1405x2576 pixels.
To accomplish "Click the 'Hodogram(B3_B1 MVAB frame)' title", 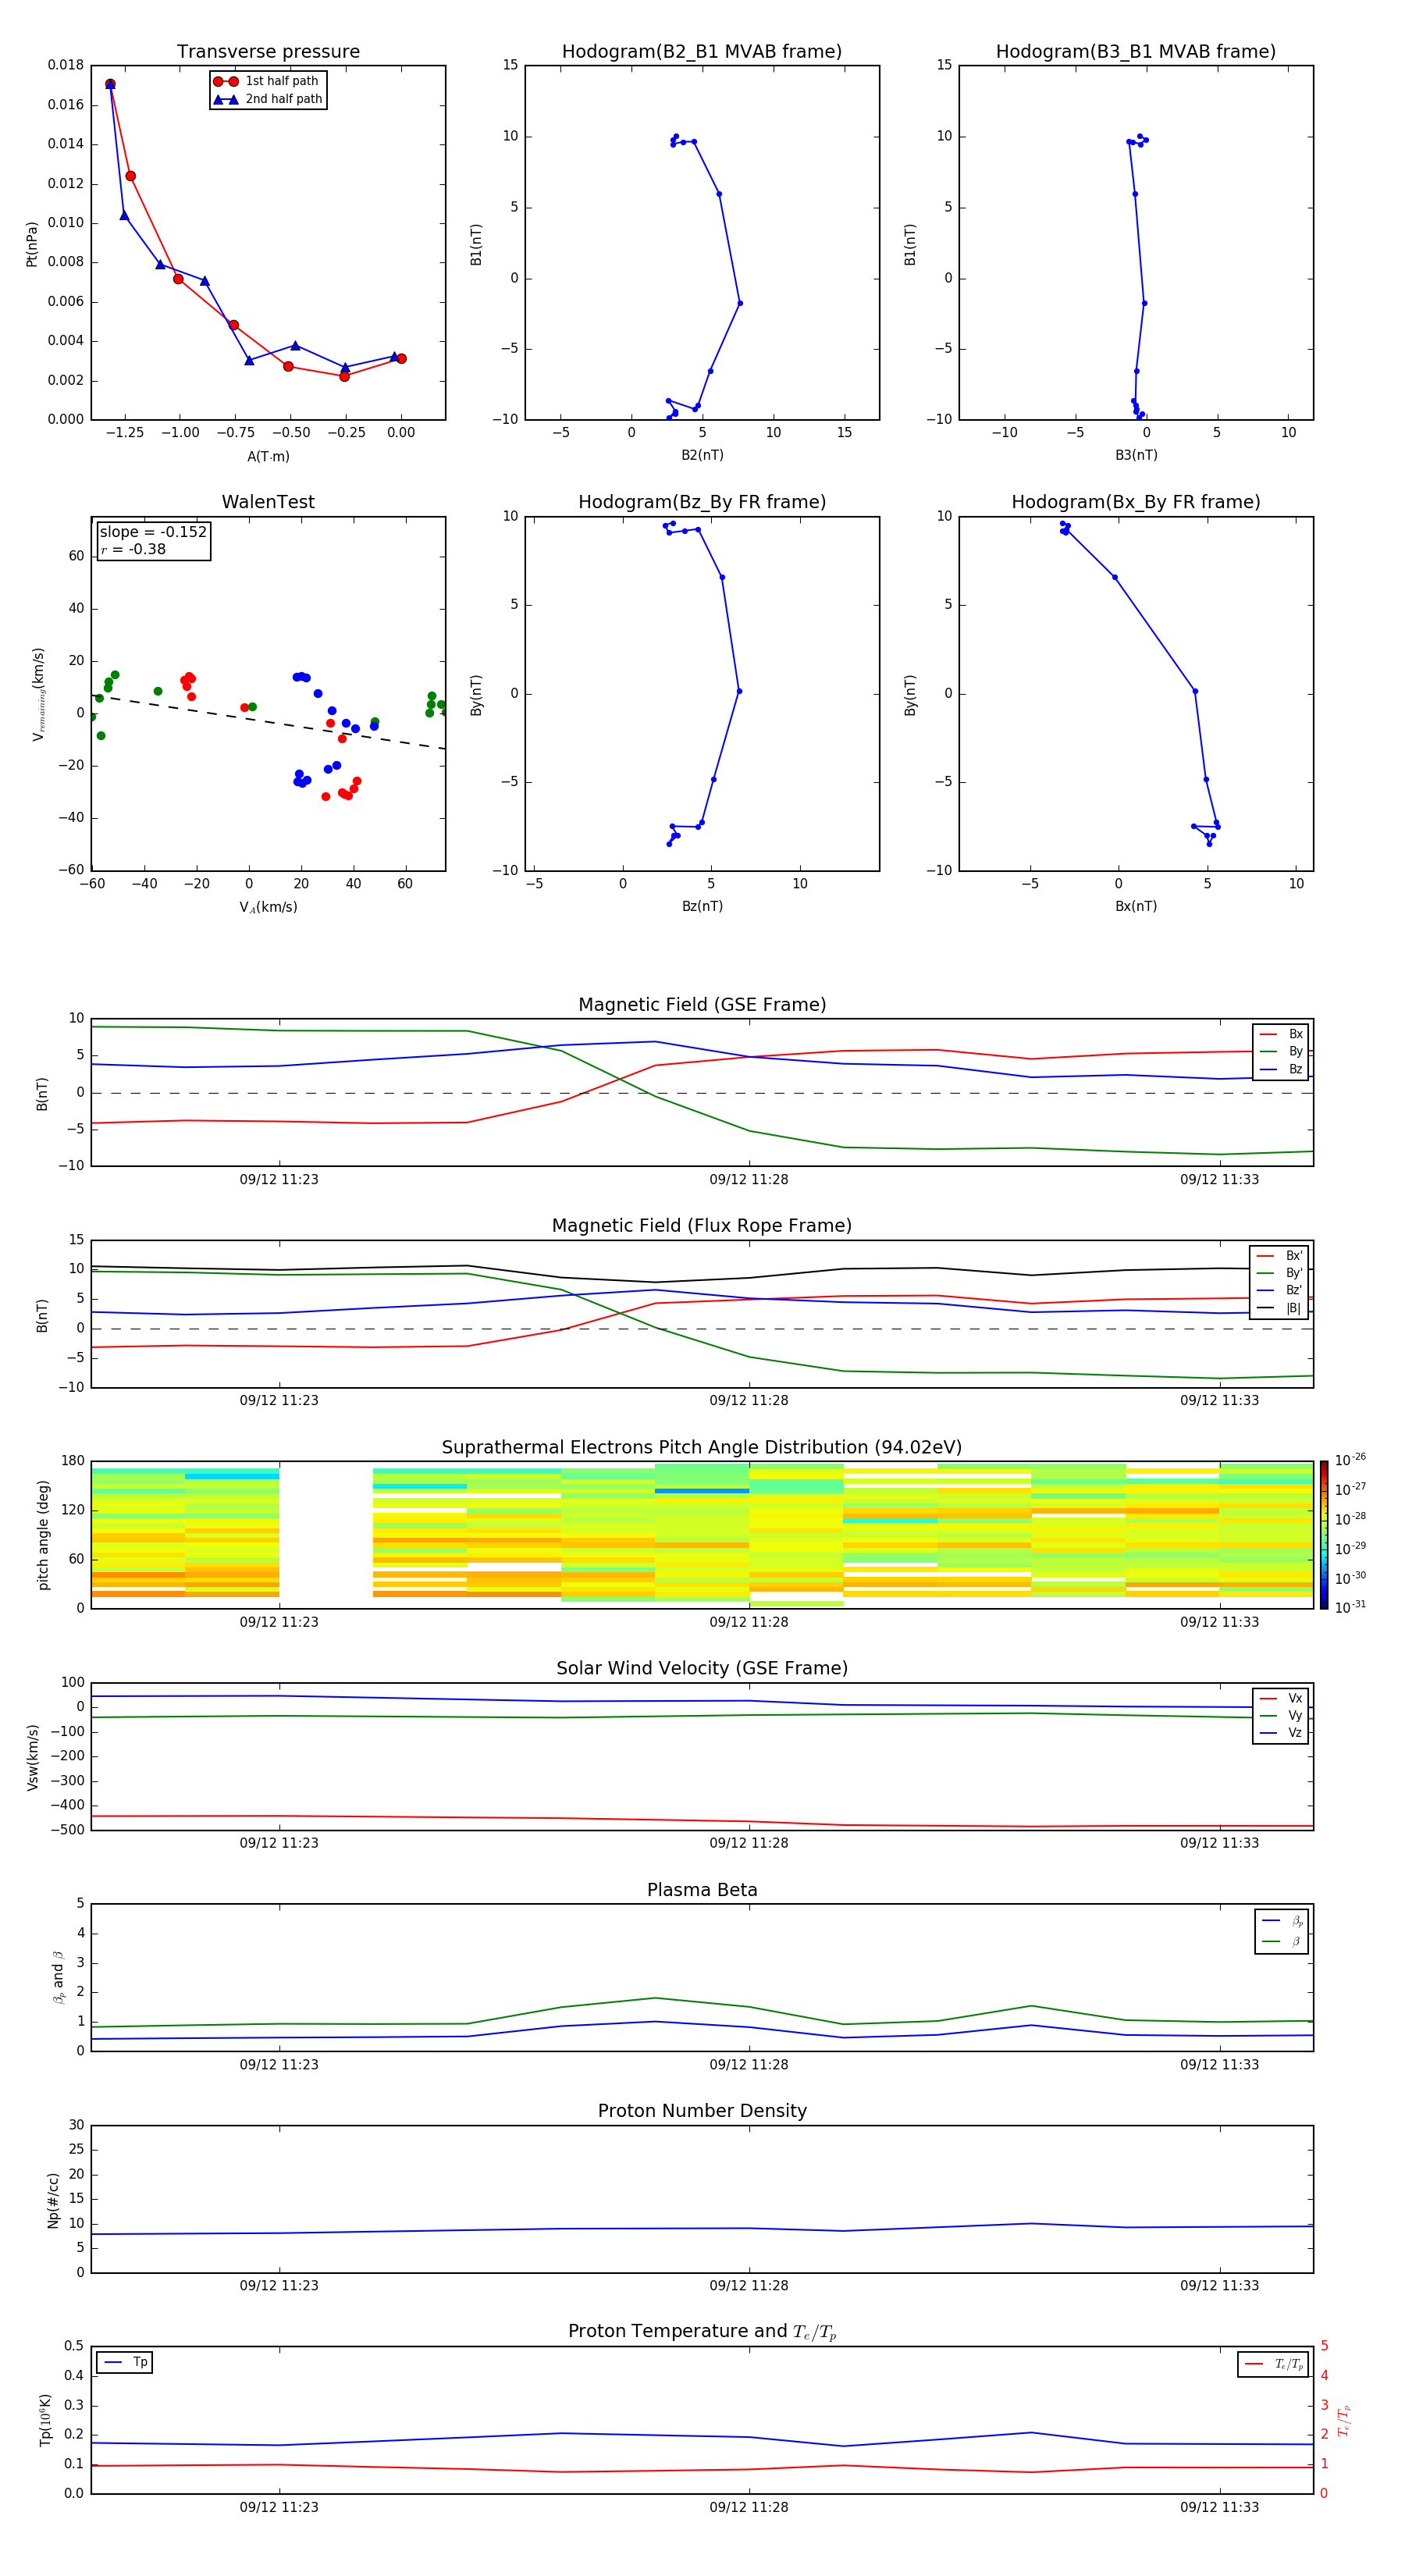I will tap(1136, 52).
